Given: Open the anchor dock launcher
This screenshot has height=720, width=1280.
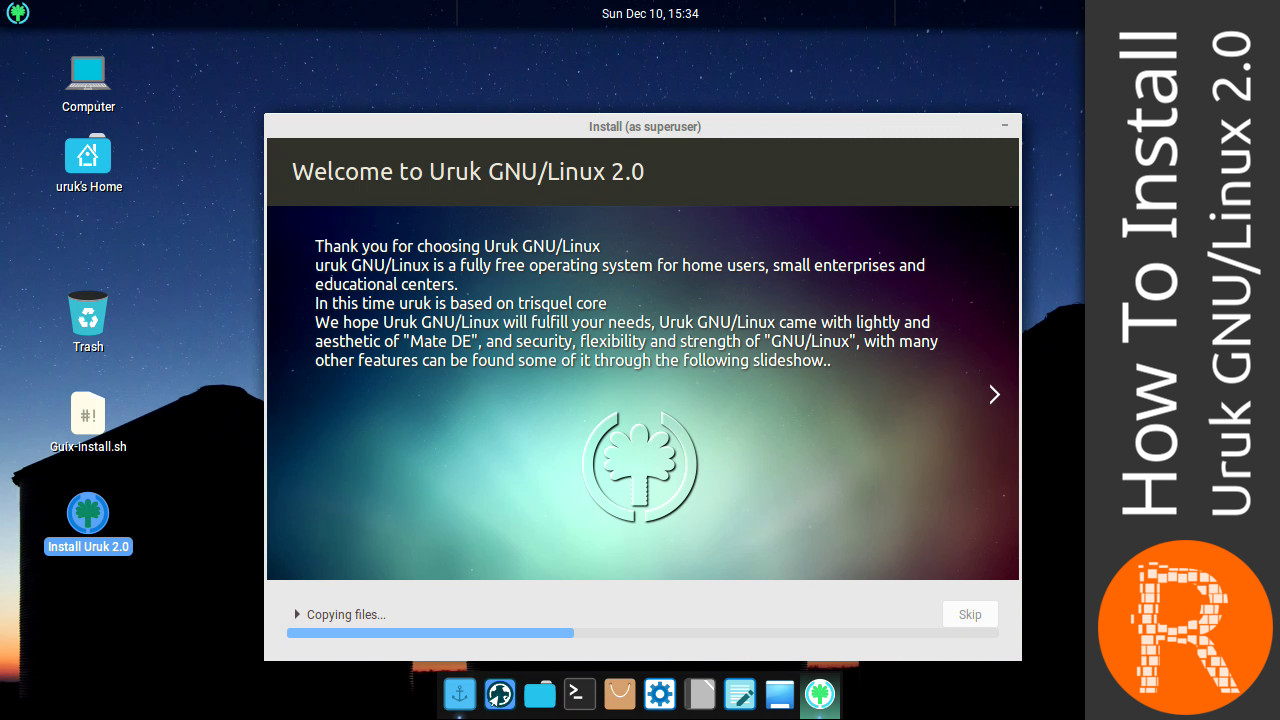Looking at the screenshot, I should [460, 693].
